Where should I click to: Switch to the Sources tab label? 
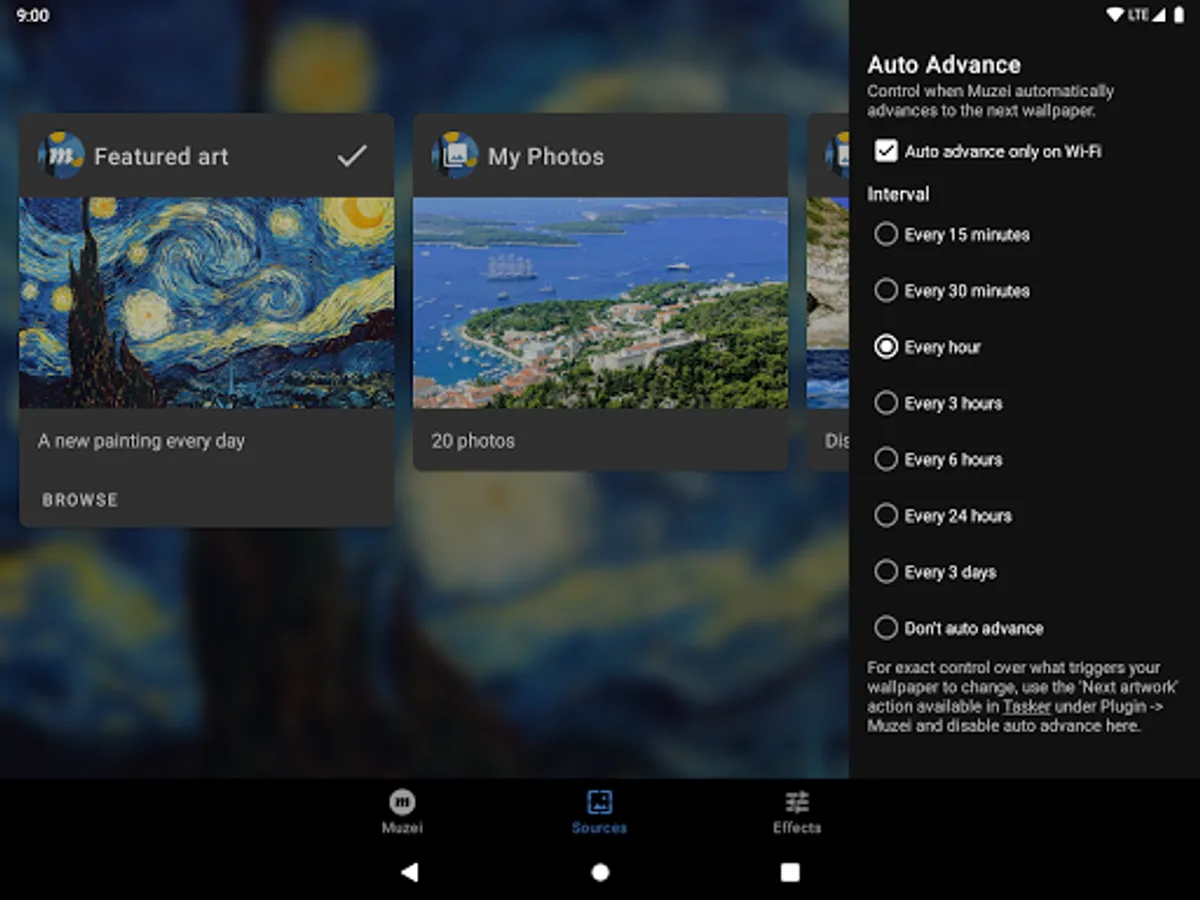coord(599,828)
